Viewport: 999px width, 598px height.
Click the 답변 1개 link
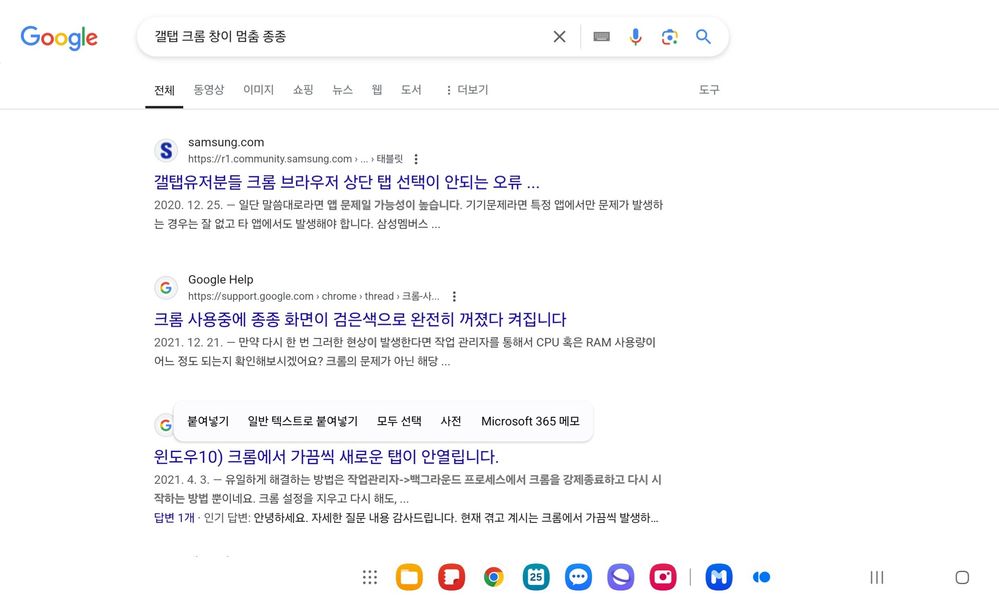coord(174,518)
